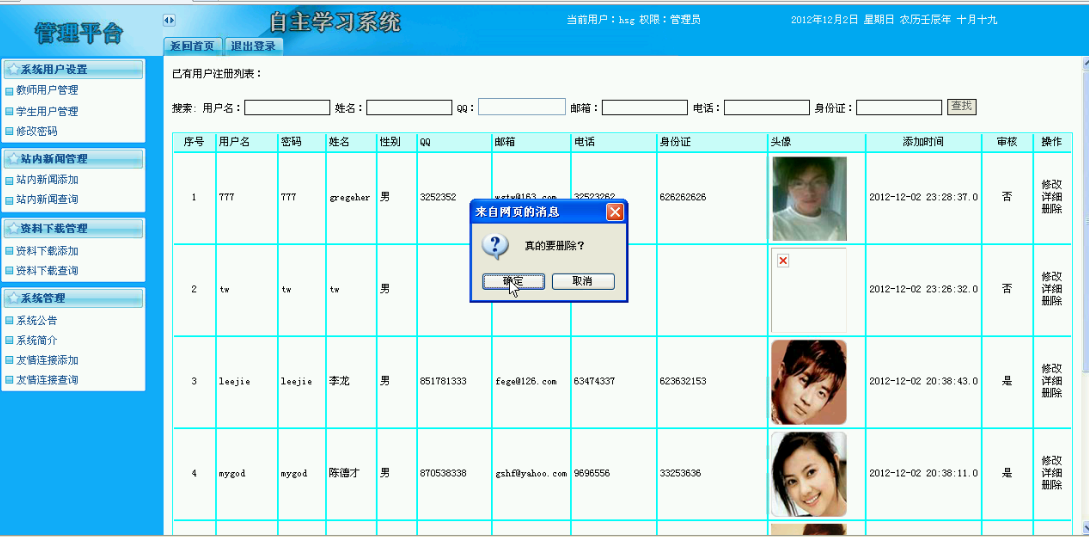Focus the 姓名 search field
This screenshot has height=537, width=1089.
point(409,108)
